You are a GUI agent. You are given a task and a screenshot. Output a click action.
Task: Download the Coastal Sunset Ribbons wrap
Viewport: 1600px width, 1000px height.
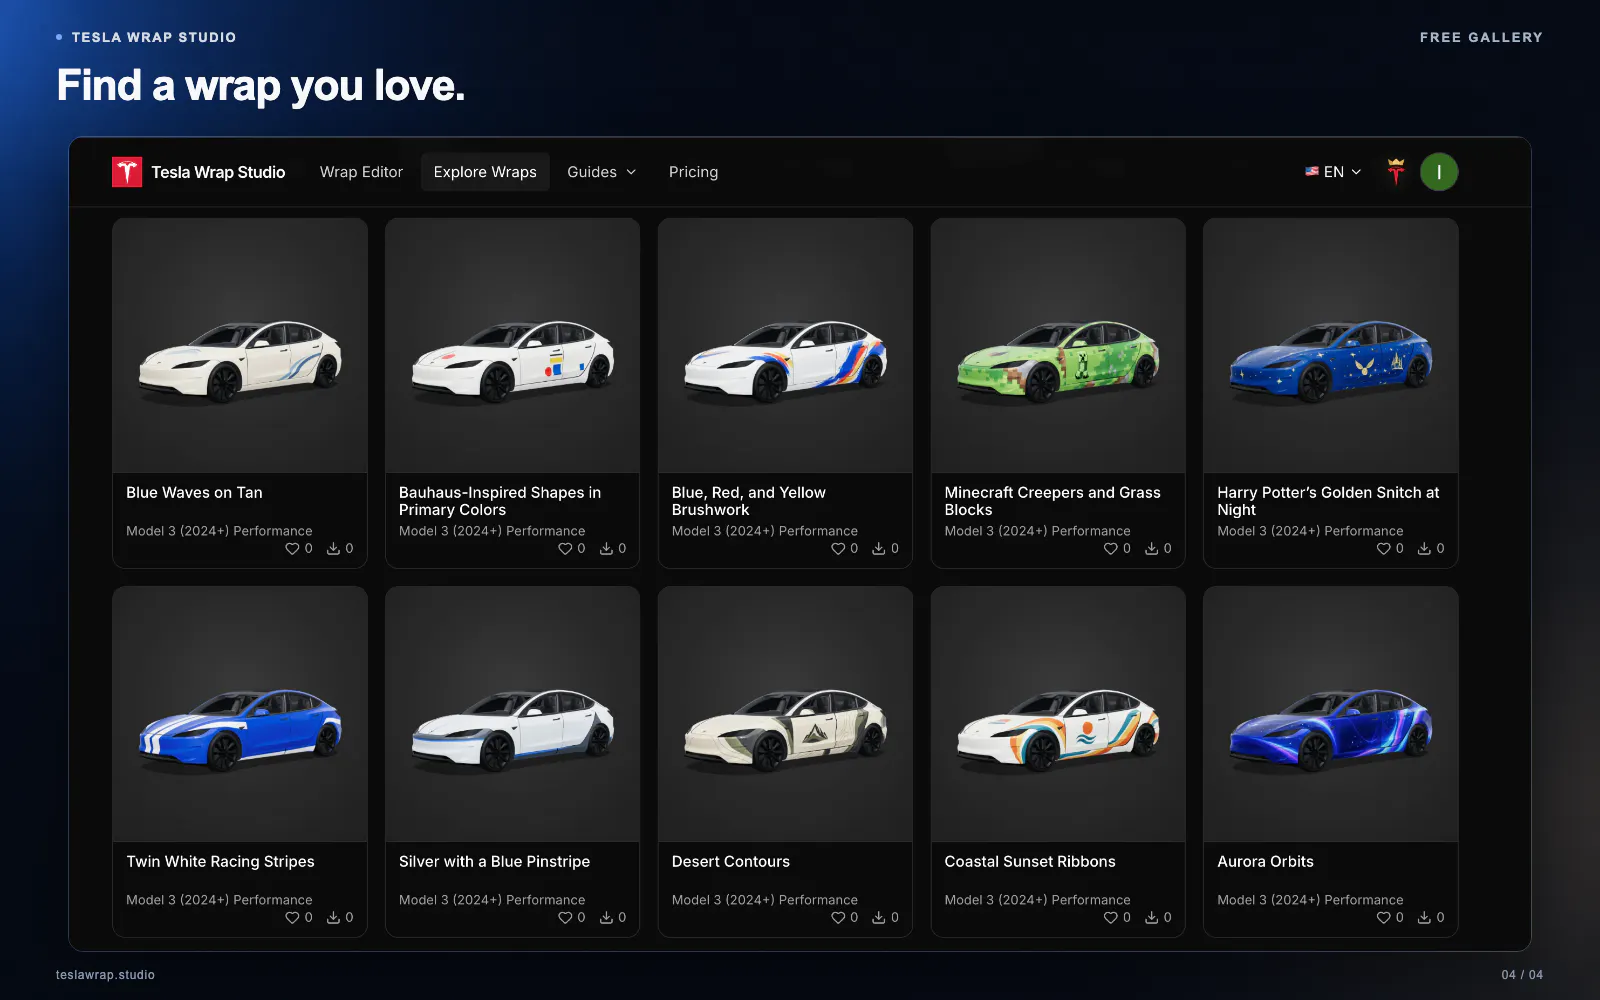[x=1152, y=918]
